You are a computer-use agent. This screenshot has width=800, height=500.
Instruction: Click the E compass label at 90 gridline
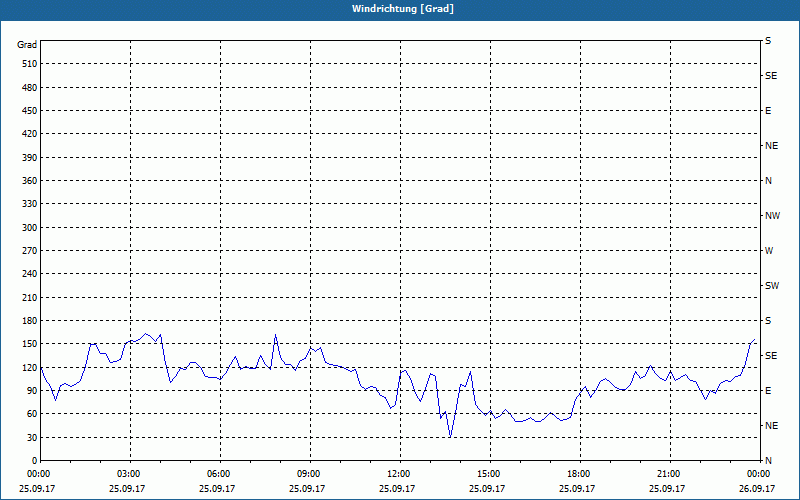point(768,390)
